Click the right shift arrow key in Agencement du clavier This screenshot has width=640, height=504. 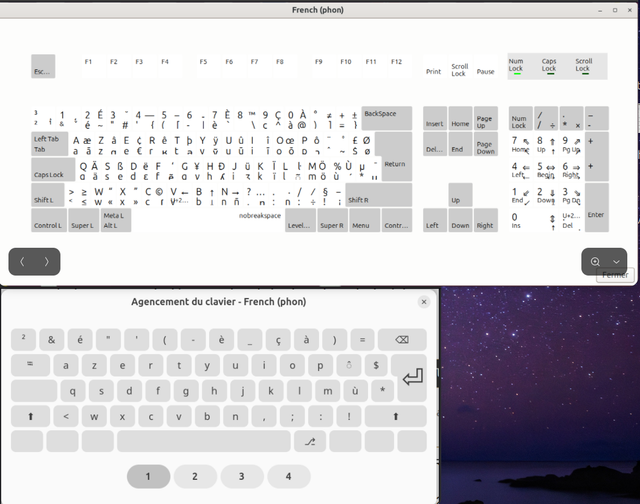point(396,416)
